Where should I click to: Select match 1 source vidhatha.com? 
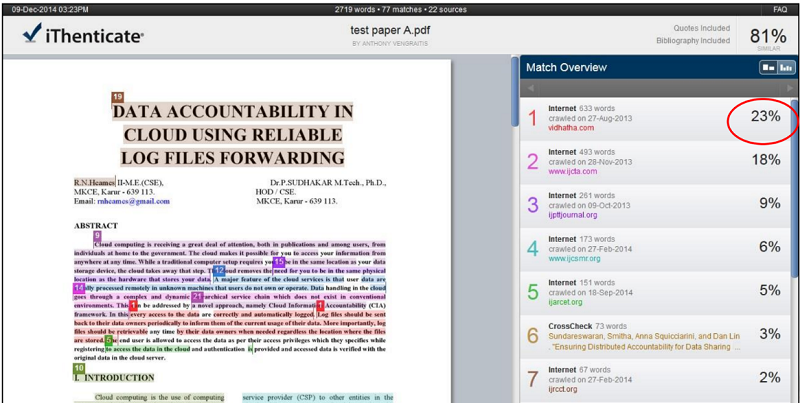tap(571, 128)
